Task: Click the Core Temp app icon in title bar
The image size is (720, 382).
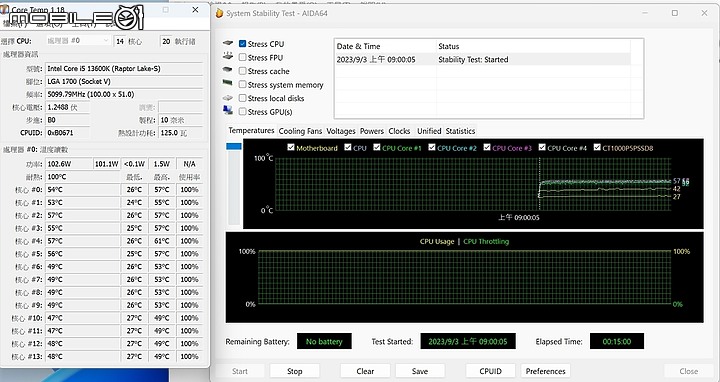Action: 4,9
